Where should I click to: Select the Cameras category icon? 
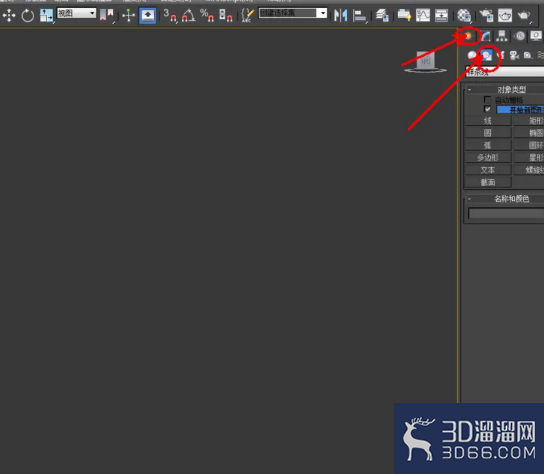pyautogui.click(x=514, y=55)
